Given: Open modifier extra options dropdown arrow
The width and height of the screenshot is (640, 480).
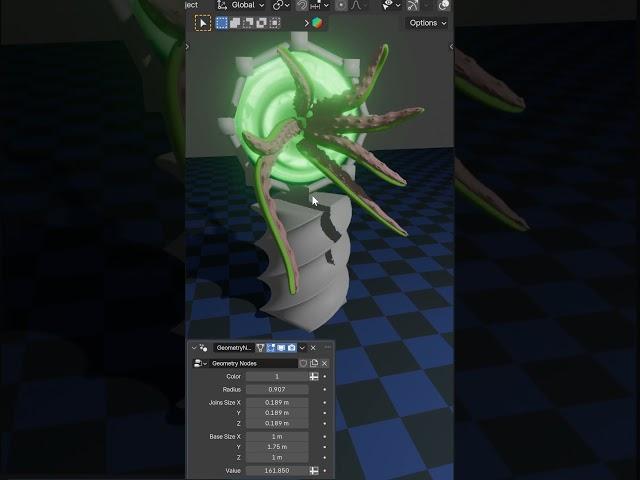Looking at the screenshot, I should click(x=302, y=348).
